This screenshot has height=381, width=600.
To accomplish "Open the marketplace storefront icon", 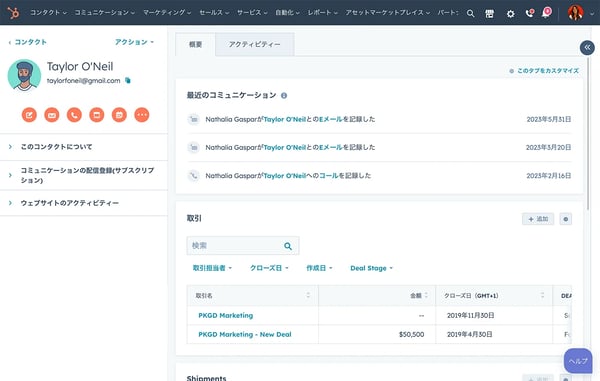I will [x=489, y=14].
